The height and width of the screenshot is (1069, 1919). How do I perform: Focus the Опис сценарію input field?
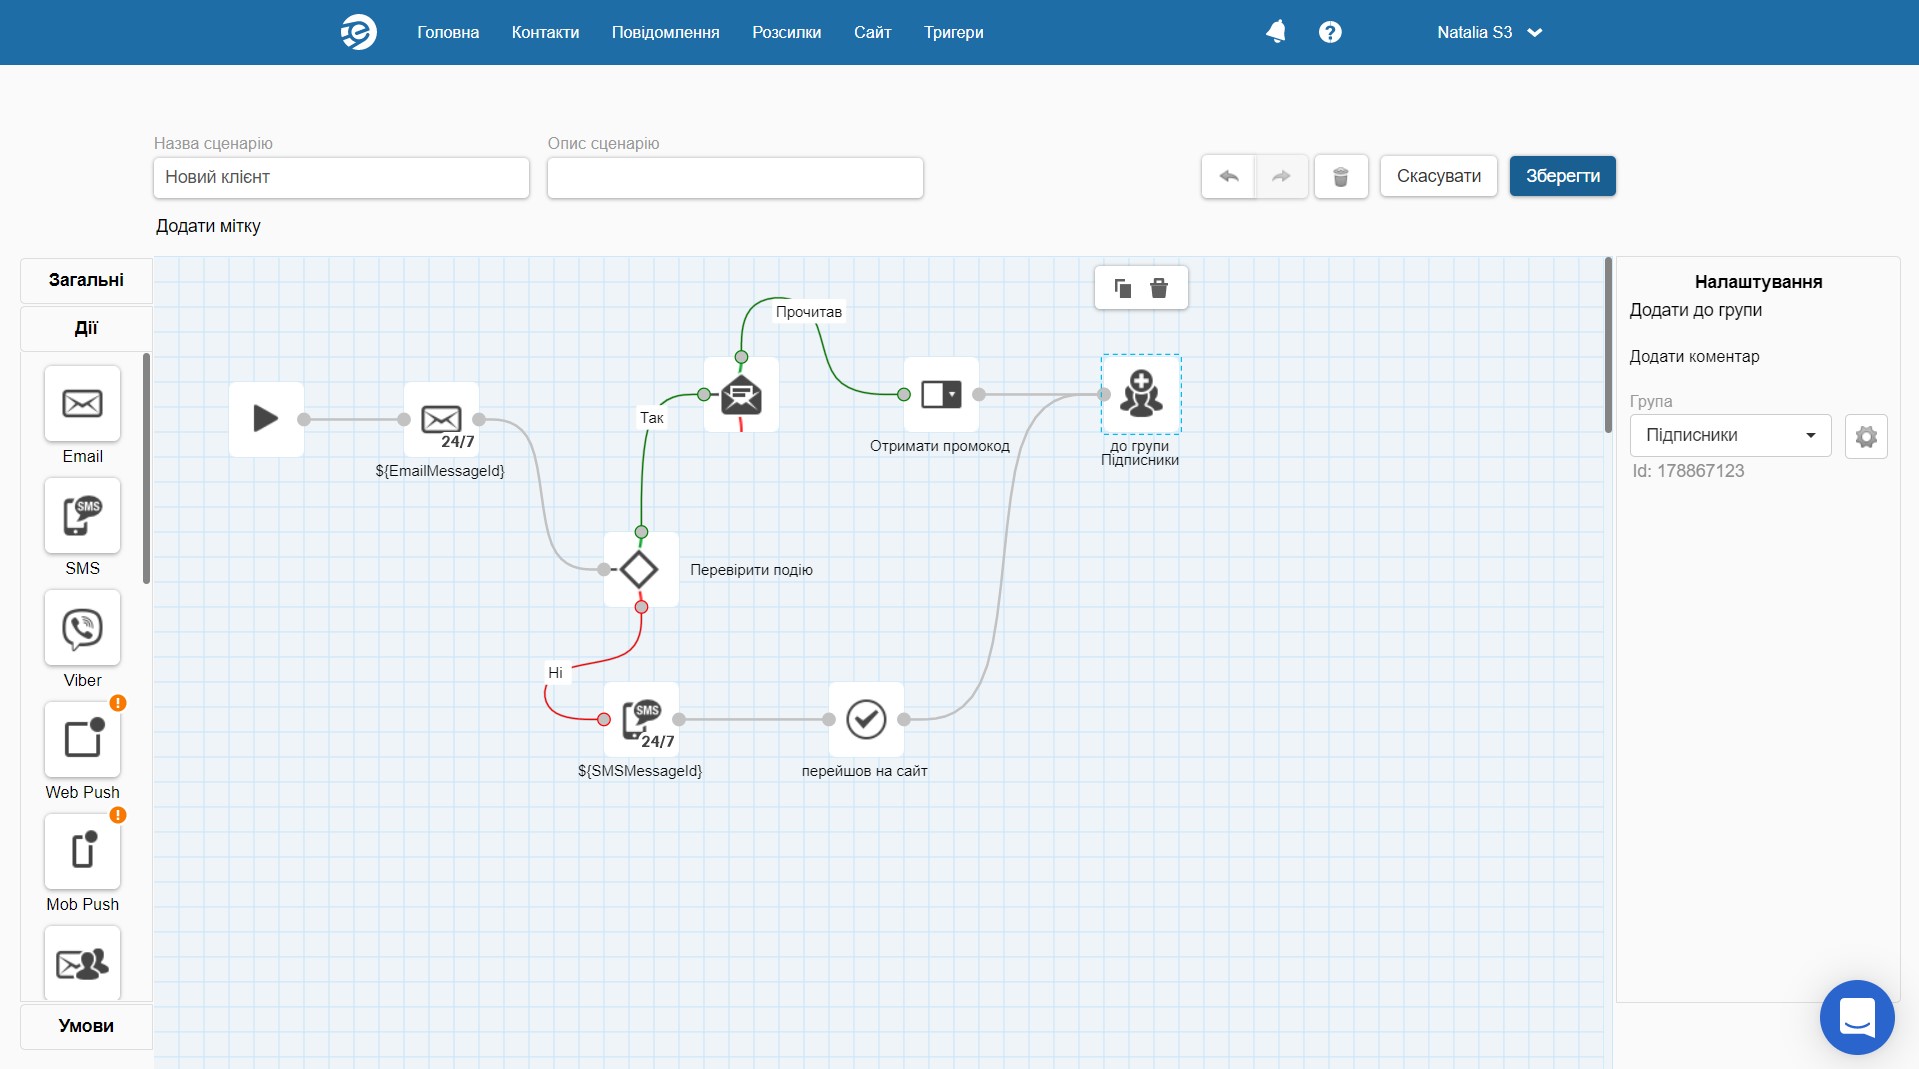[734, 178]
